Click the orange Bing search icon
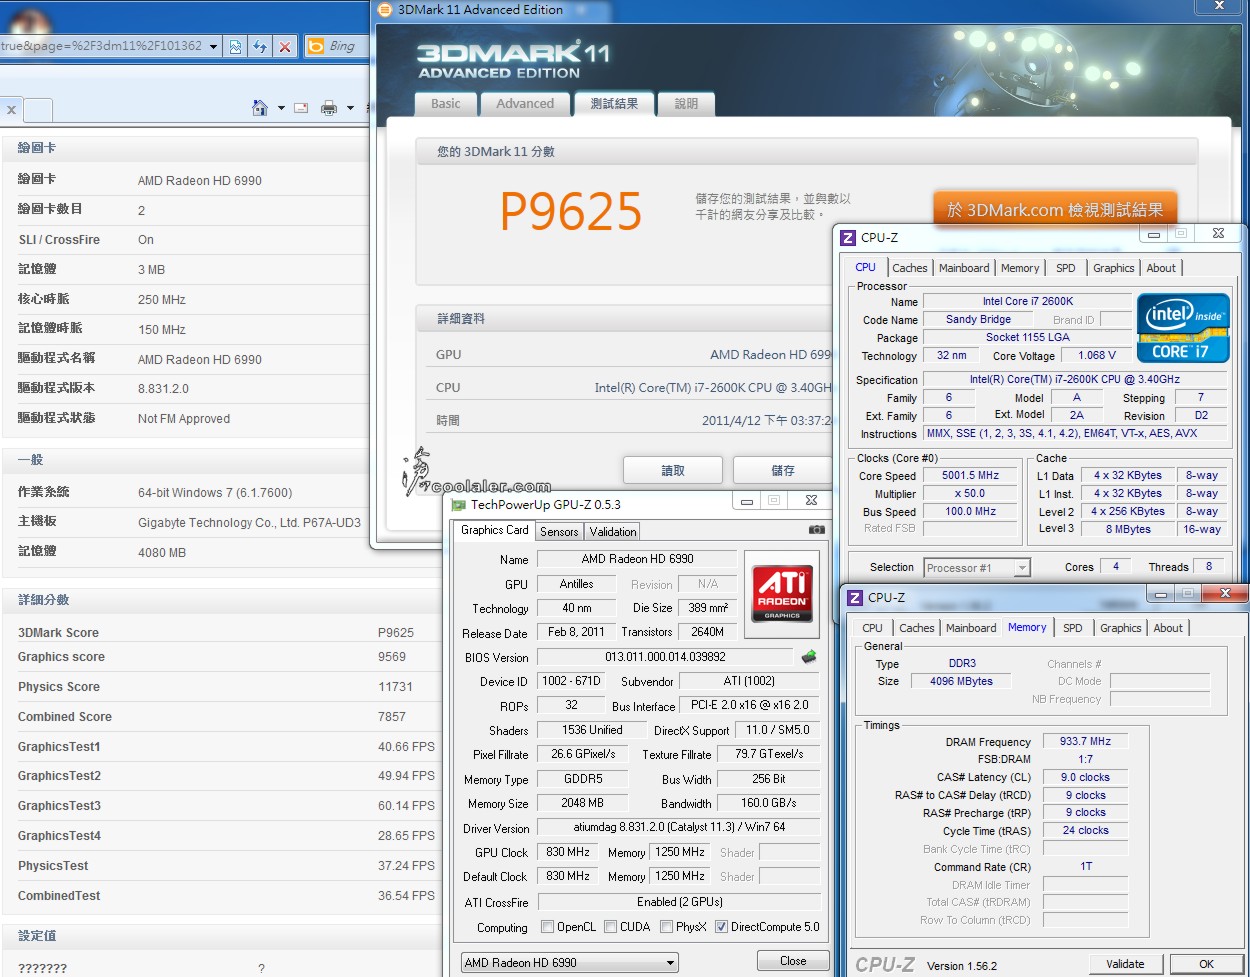1250x977 pixels. (x=315, y=46)
